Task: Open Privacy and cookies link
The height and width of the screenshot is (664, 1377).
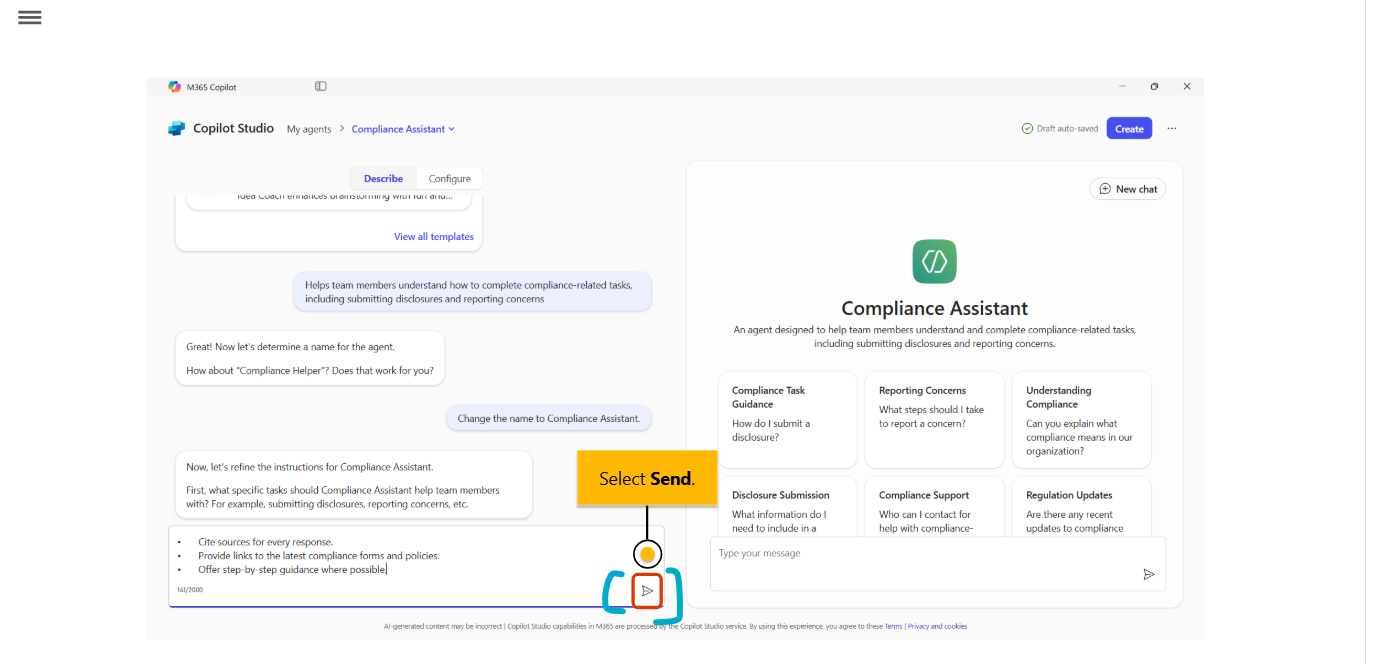Action: pos(937,627)
